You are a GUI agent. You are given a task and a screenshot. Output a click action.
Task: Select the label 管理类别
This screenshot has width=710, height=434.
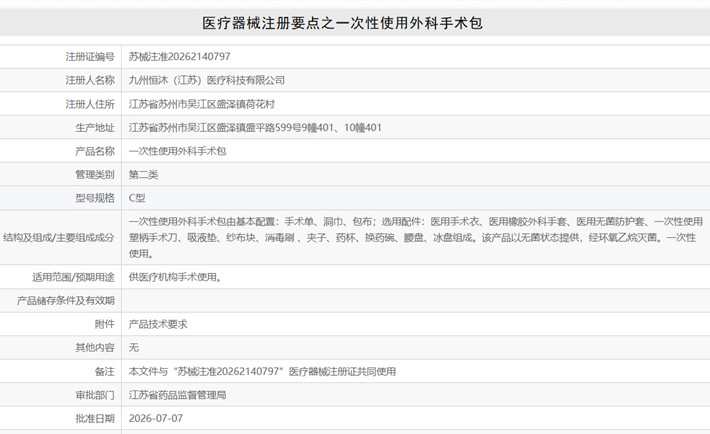pyautogui.click(x=95, y=174)
